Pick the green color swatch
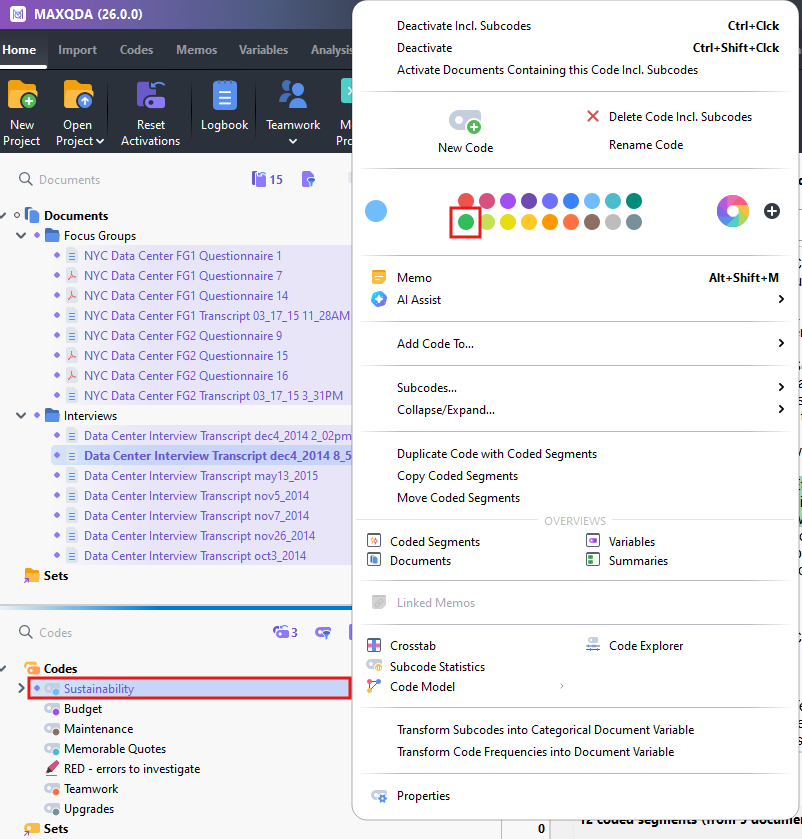The height and width of the screenshot is (839, 802). pyautogui.click(x=465, y=222)
